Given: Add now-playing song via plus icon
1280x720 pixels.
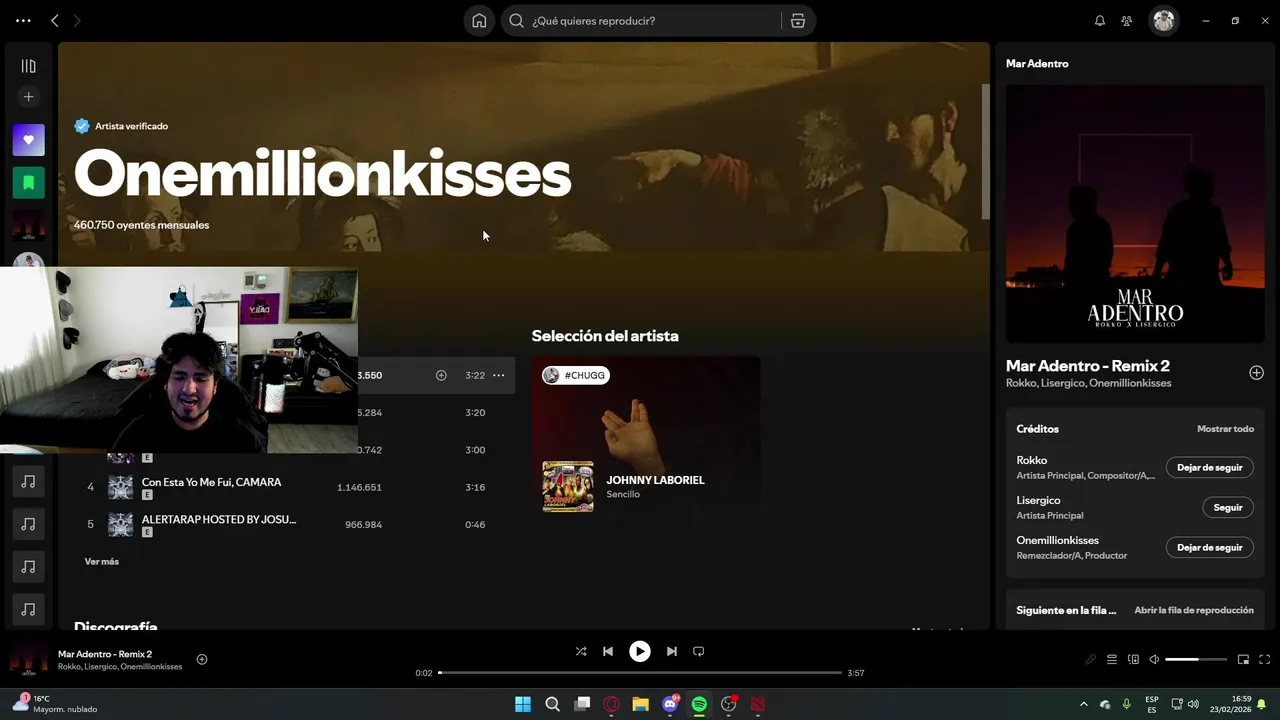Looking at the screenshot, I should pos(202,659).
